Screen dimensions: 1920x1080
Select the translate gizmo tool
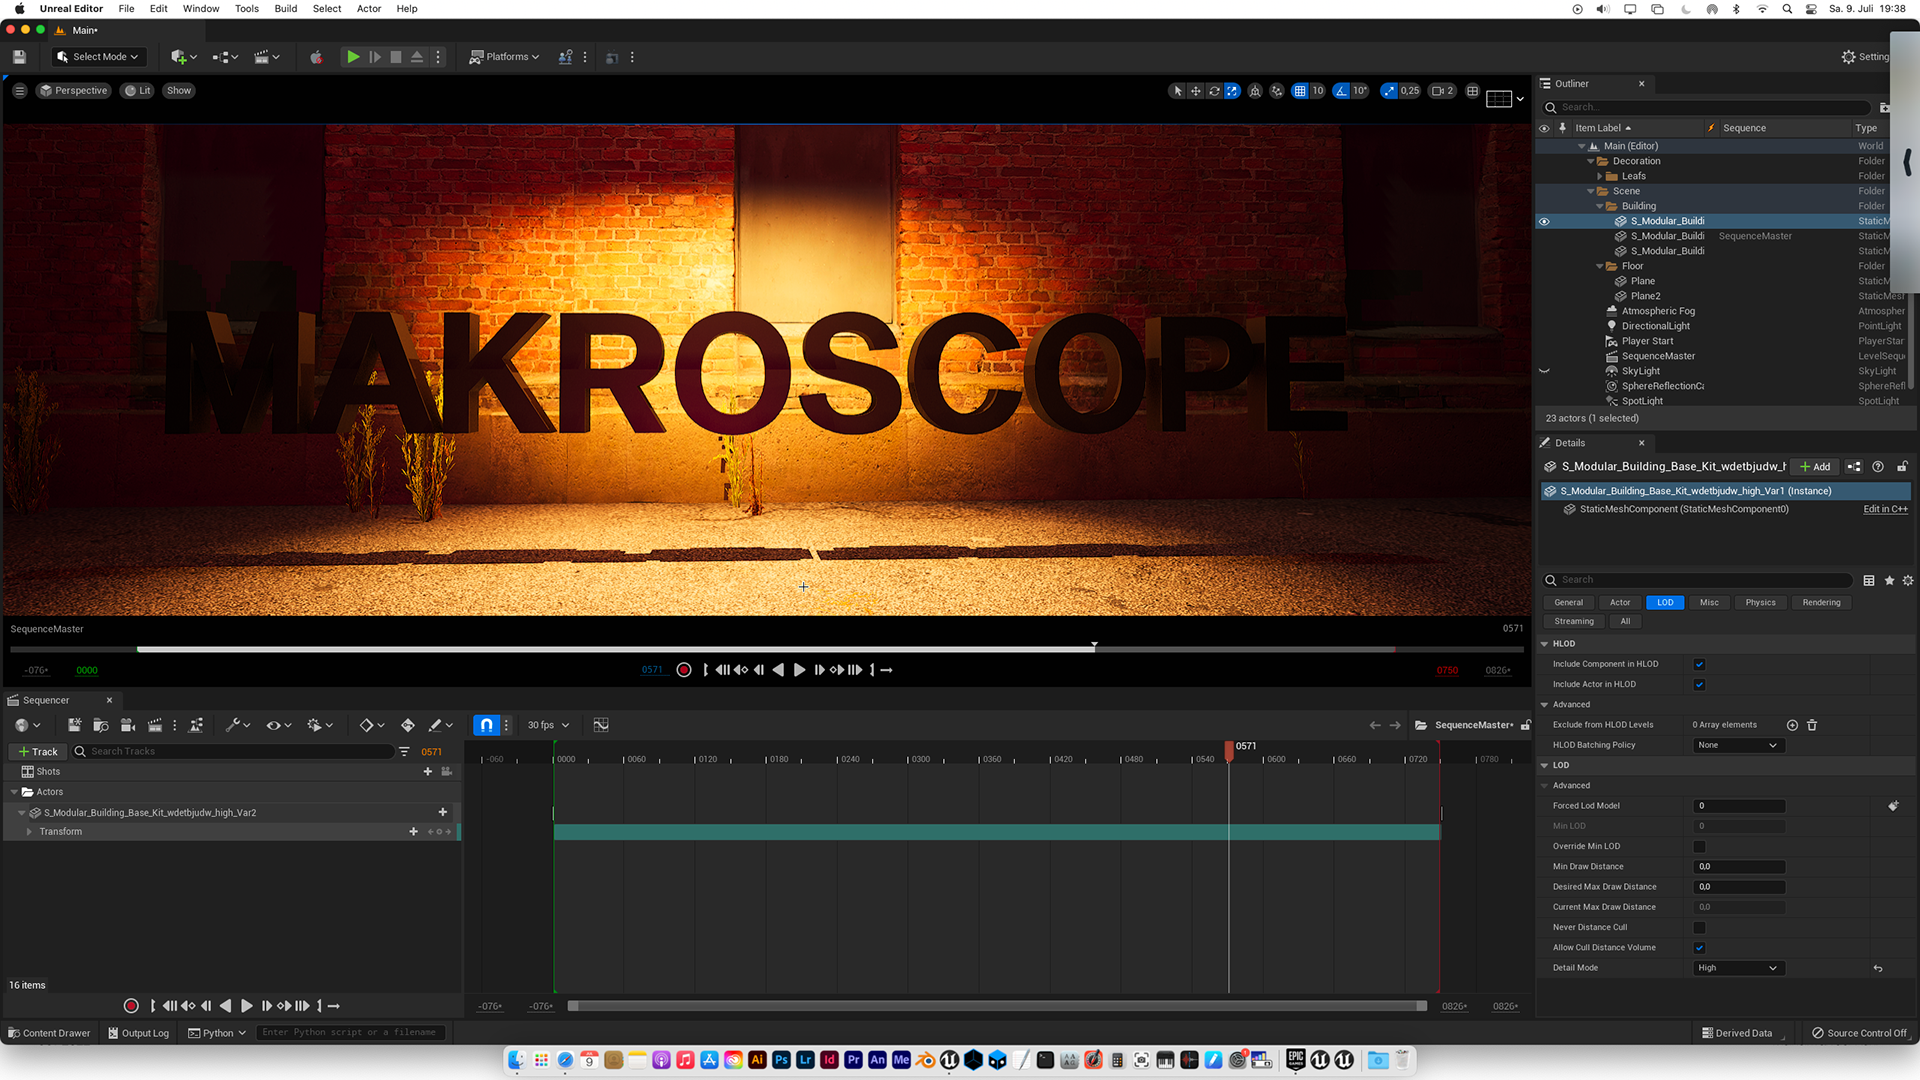pyautogui.click(x=1196, y=91)
